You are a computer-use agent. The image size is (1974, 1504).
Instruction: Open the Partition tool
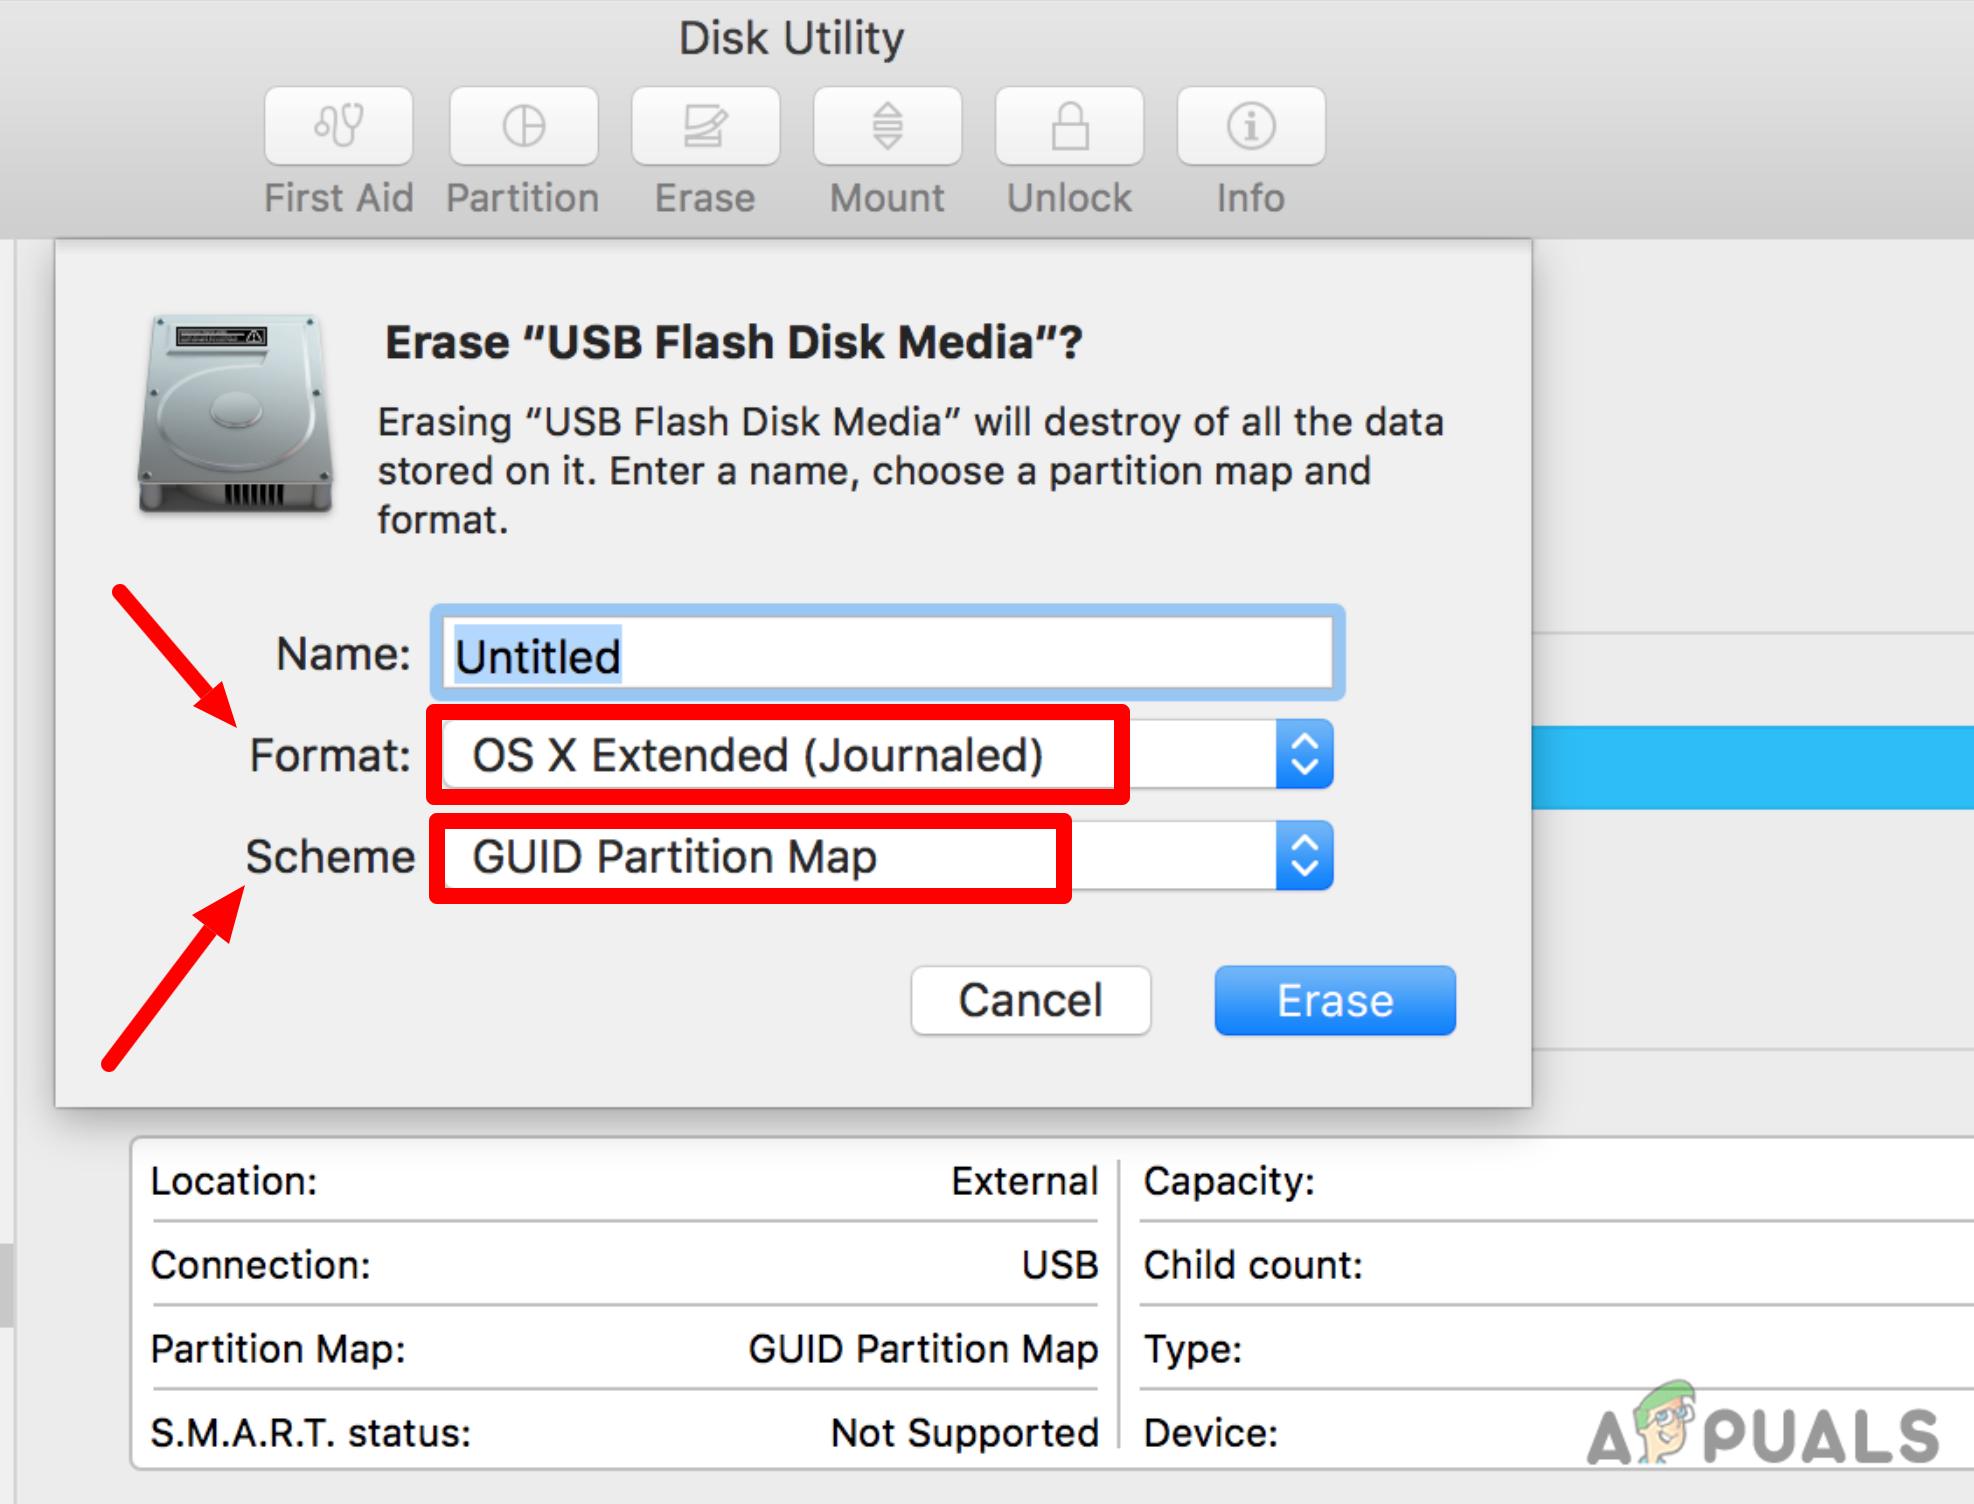click(x=522, y=126)
